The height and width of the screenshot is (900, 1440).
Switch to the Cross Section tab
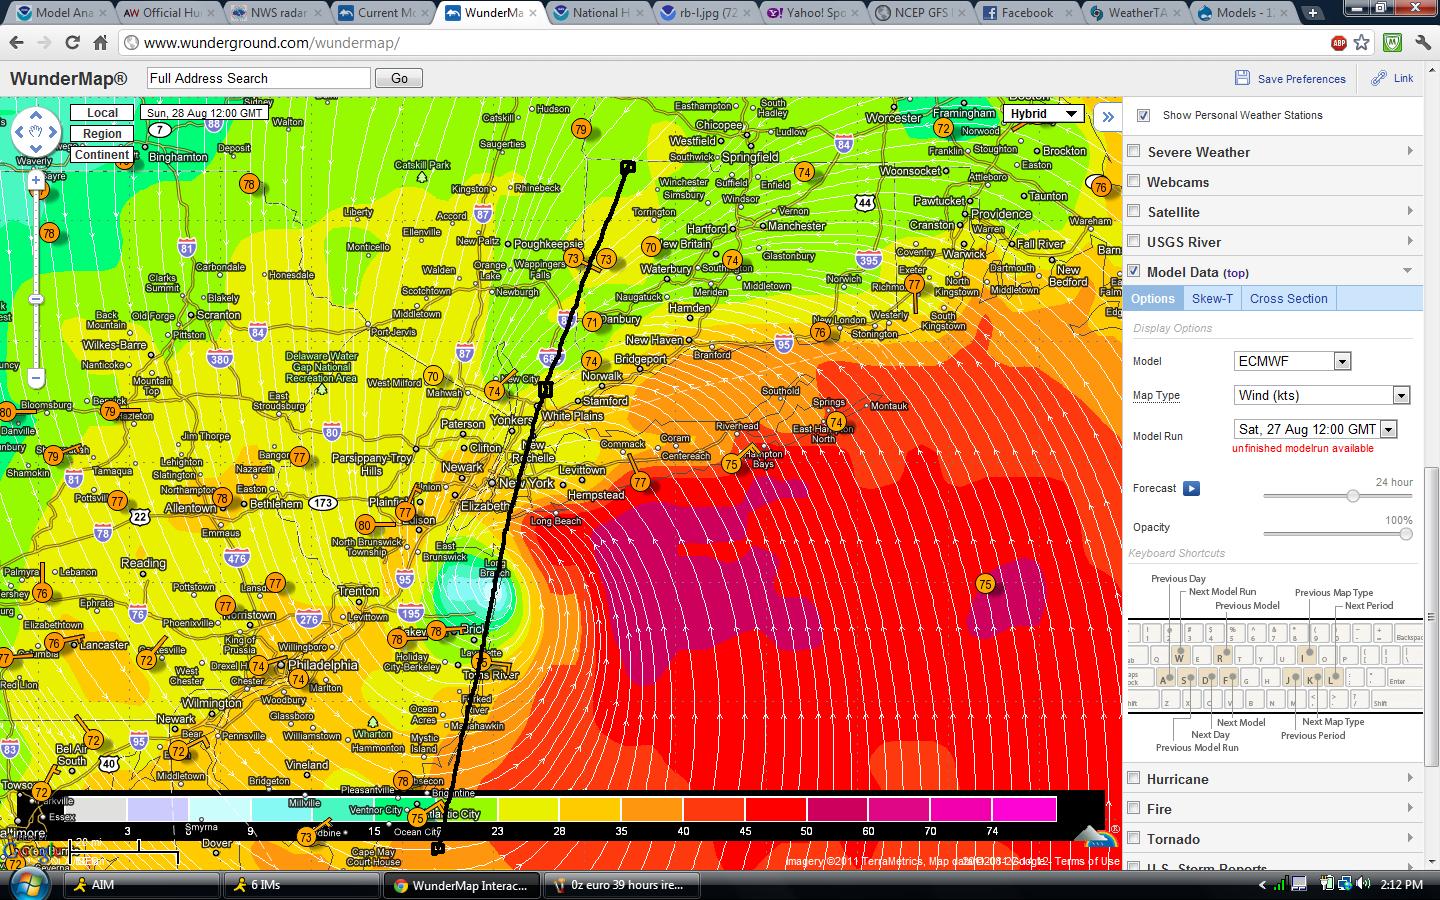point(1288,298)
